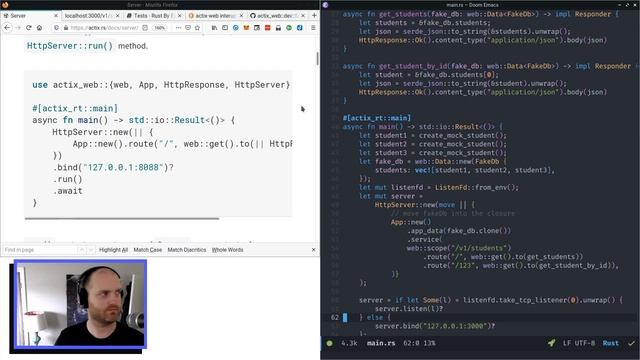
Task: Open the Firefox library icon
Action: [x=214, y=28]
